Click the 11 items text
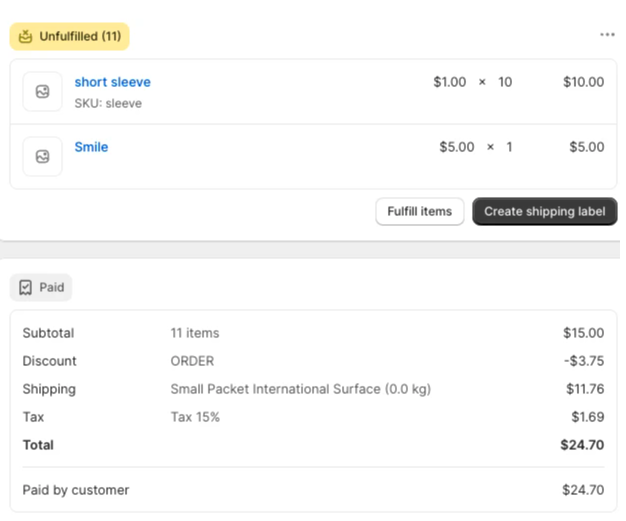Screen dimensions: 626x521 tap(195, 333)
